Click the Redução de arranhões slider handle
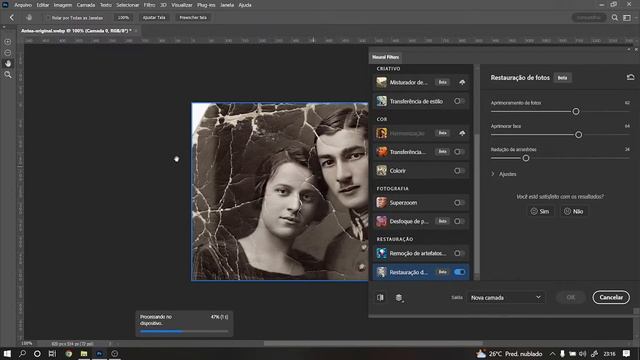This screenshot has height=360, width=640. pos(526,158)
